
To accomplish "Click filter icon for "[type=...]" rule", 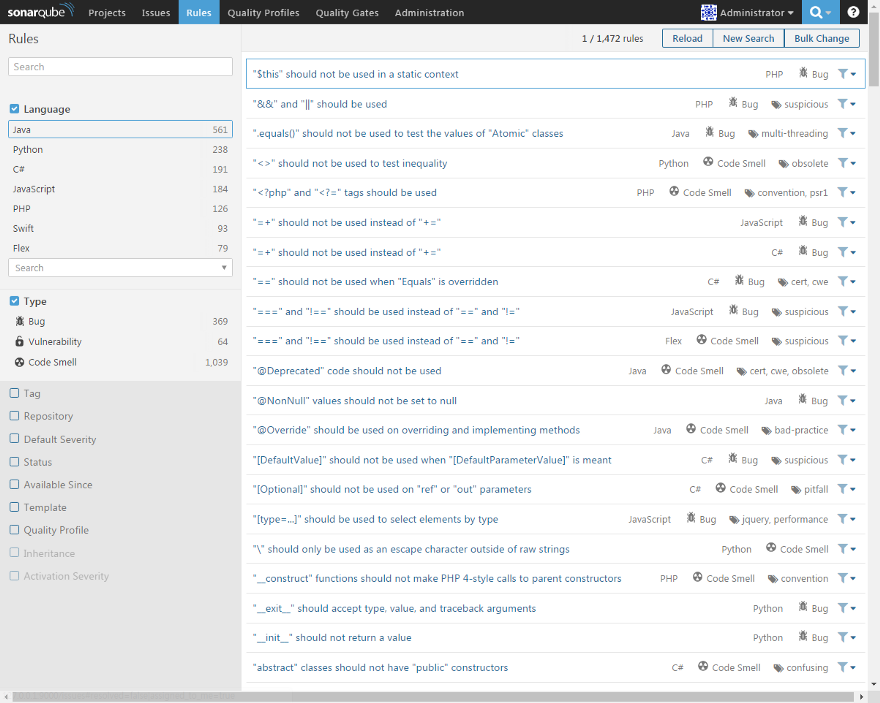I will pyautogui.click(x=842, y=519).
